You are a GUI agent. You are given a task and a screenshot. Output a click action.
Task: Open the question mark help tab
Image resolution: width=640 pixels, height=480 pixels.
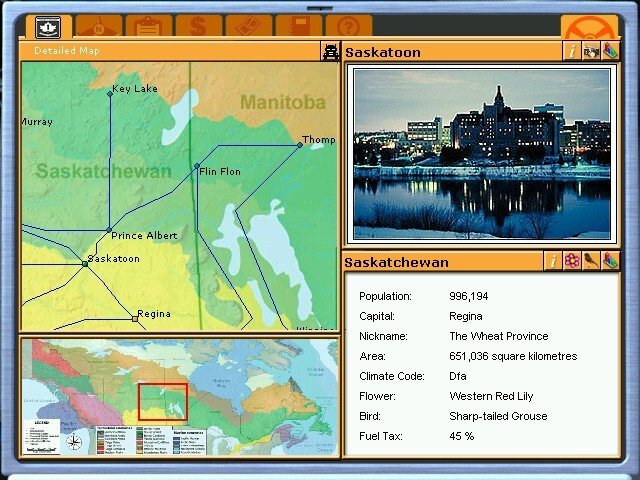pyautogui.click(x=349, y=27)
